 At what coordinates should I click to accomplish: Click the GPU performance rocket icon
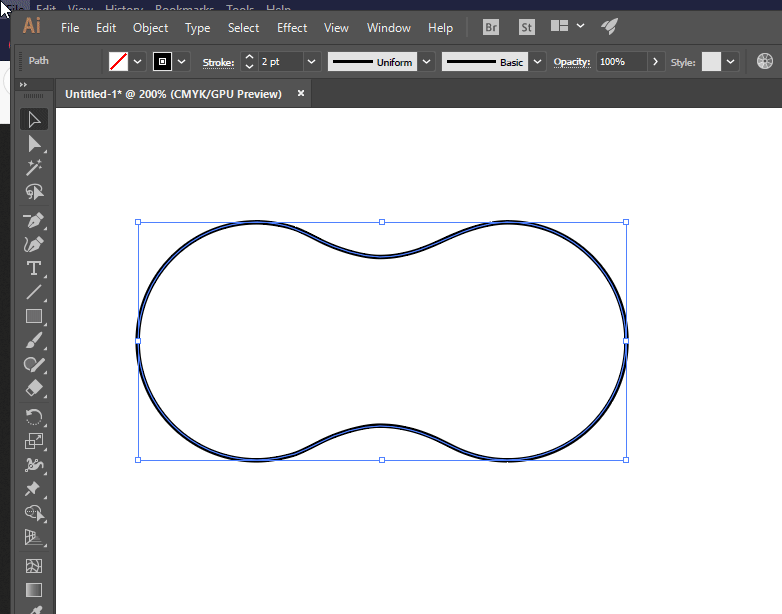point(609,26)
